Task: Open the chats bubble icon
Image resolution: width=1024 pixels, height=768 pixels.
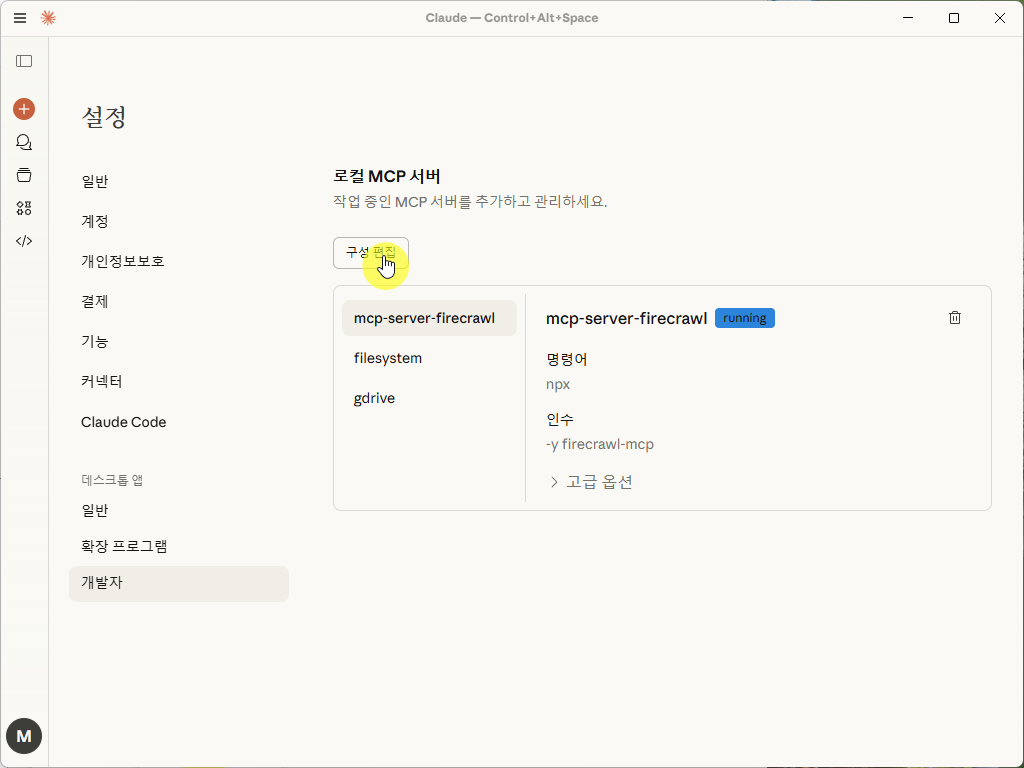Action: pos(24,142)
